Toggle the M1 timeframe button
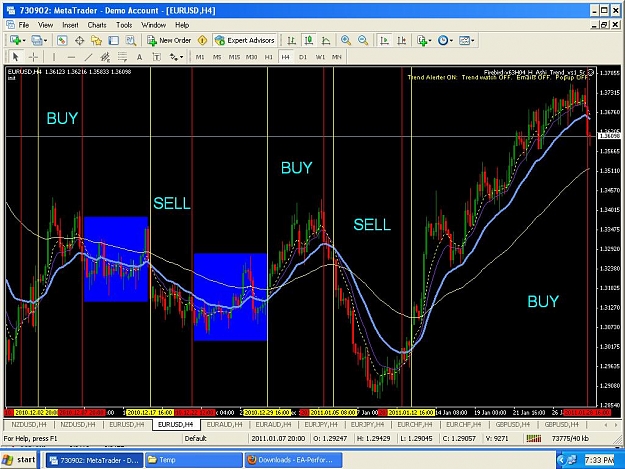 200,57
